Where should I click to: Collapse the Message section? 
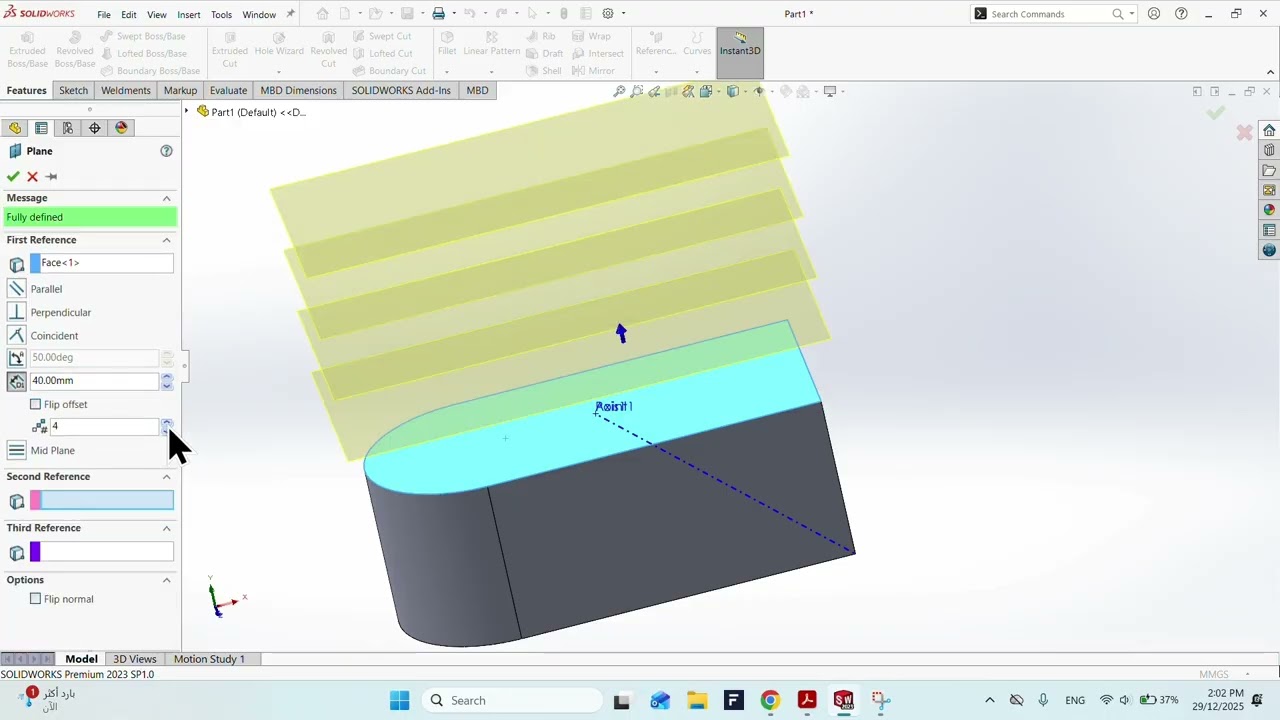point(167,198)
